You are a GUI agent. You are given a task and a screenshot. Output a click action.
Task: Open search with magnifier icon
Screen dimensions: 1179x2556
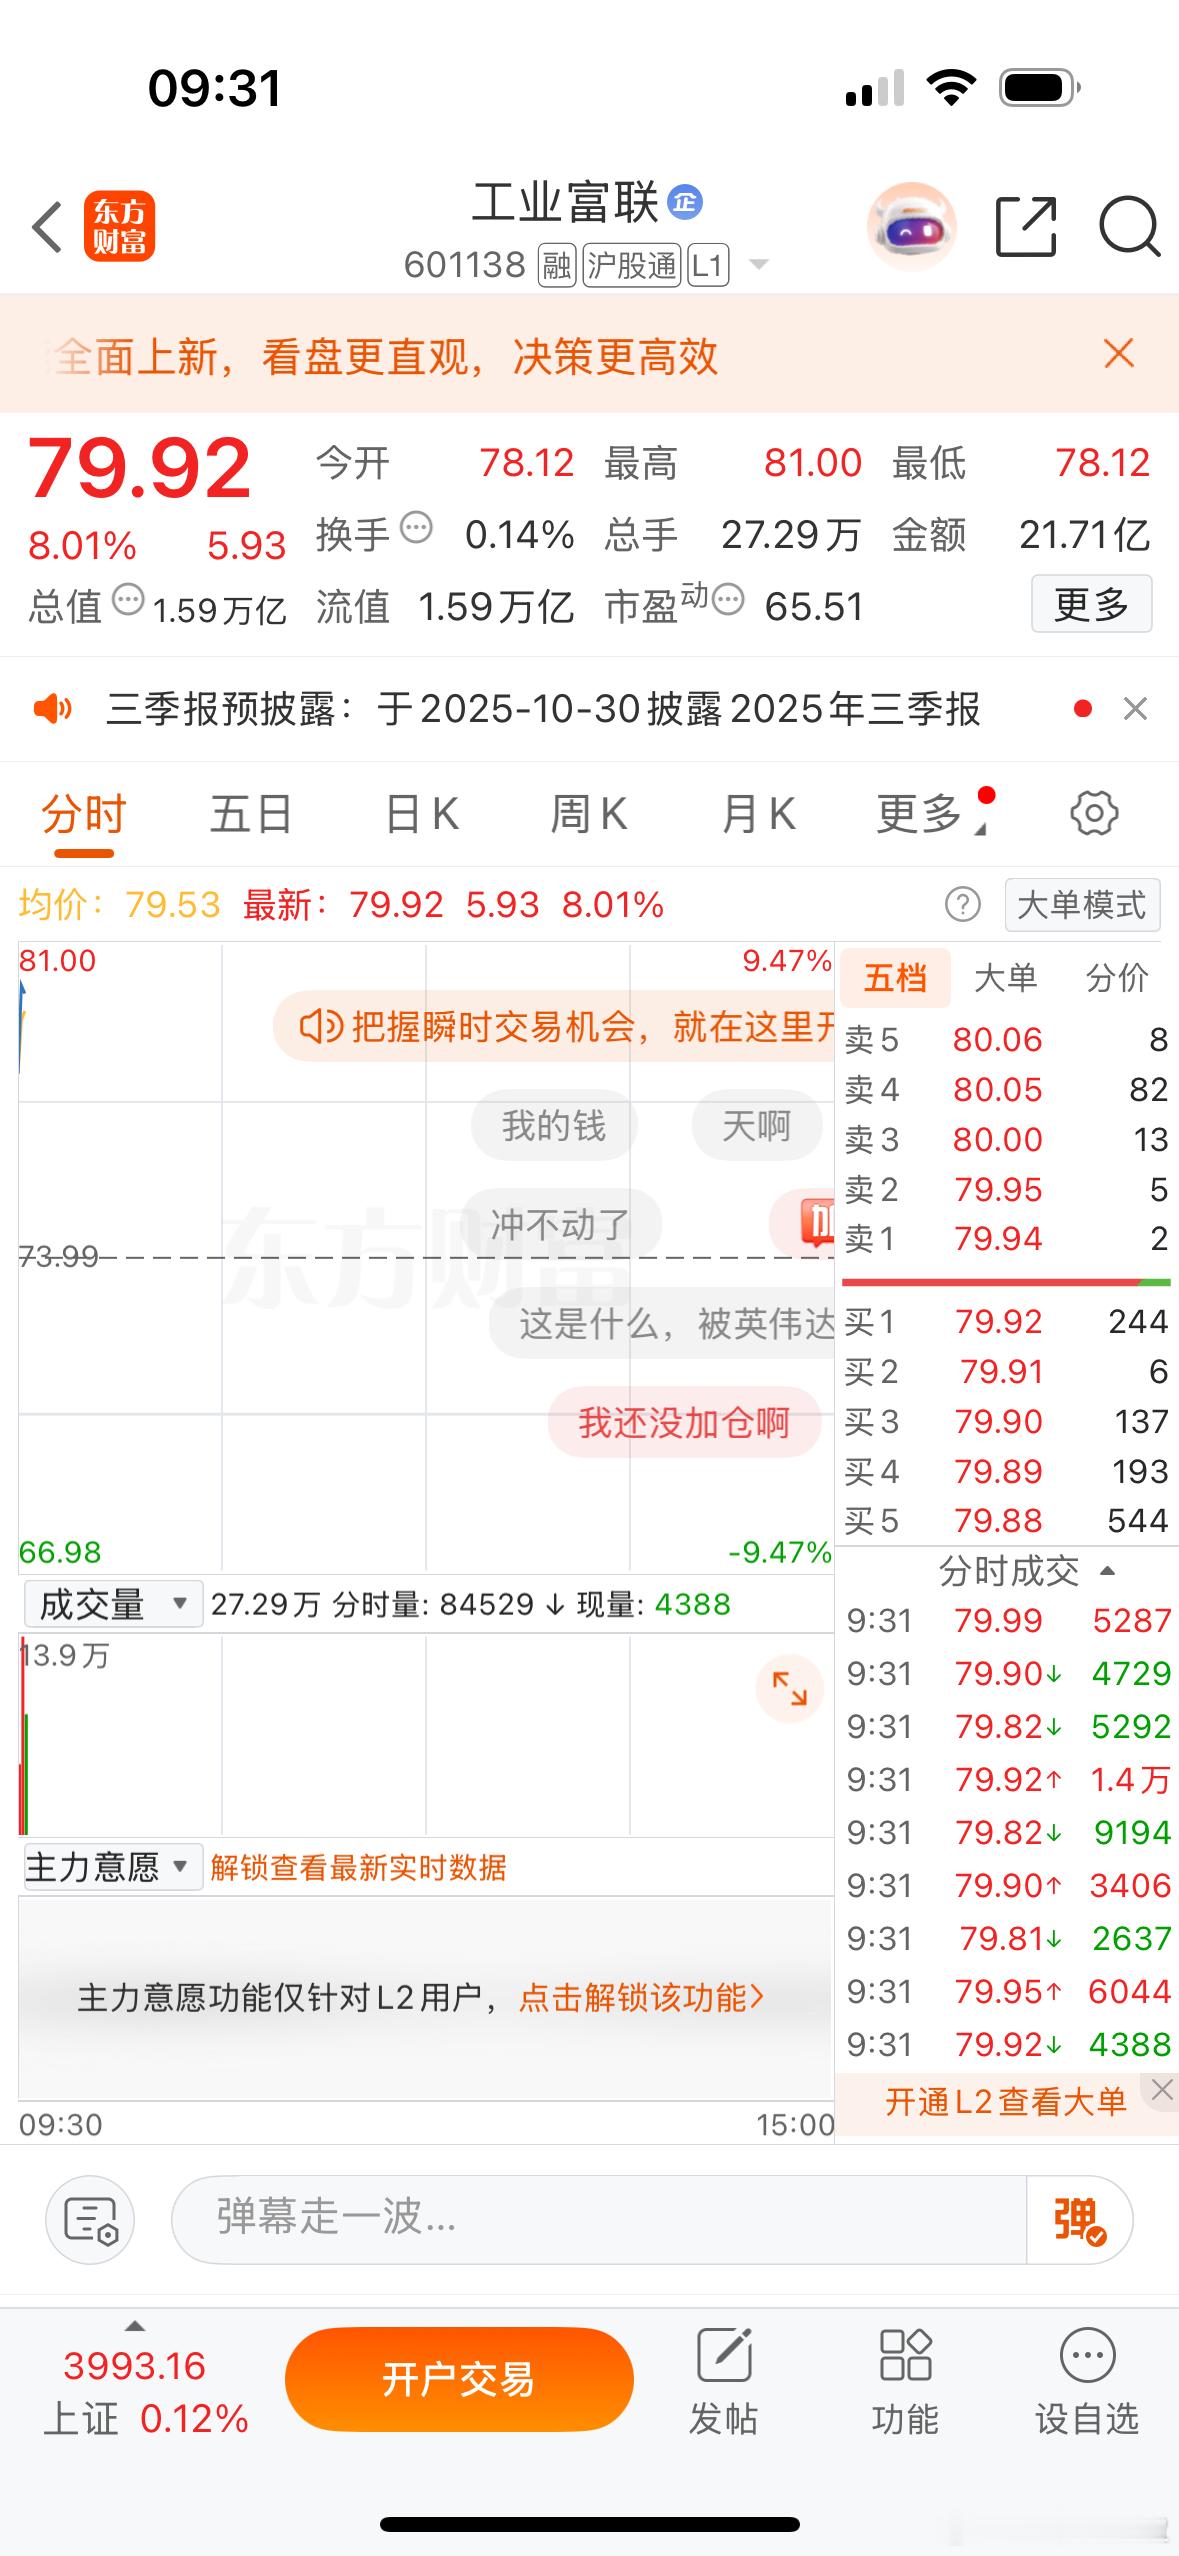click(1129, 228)
